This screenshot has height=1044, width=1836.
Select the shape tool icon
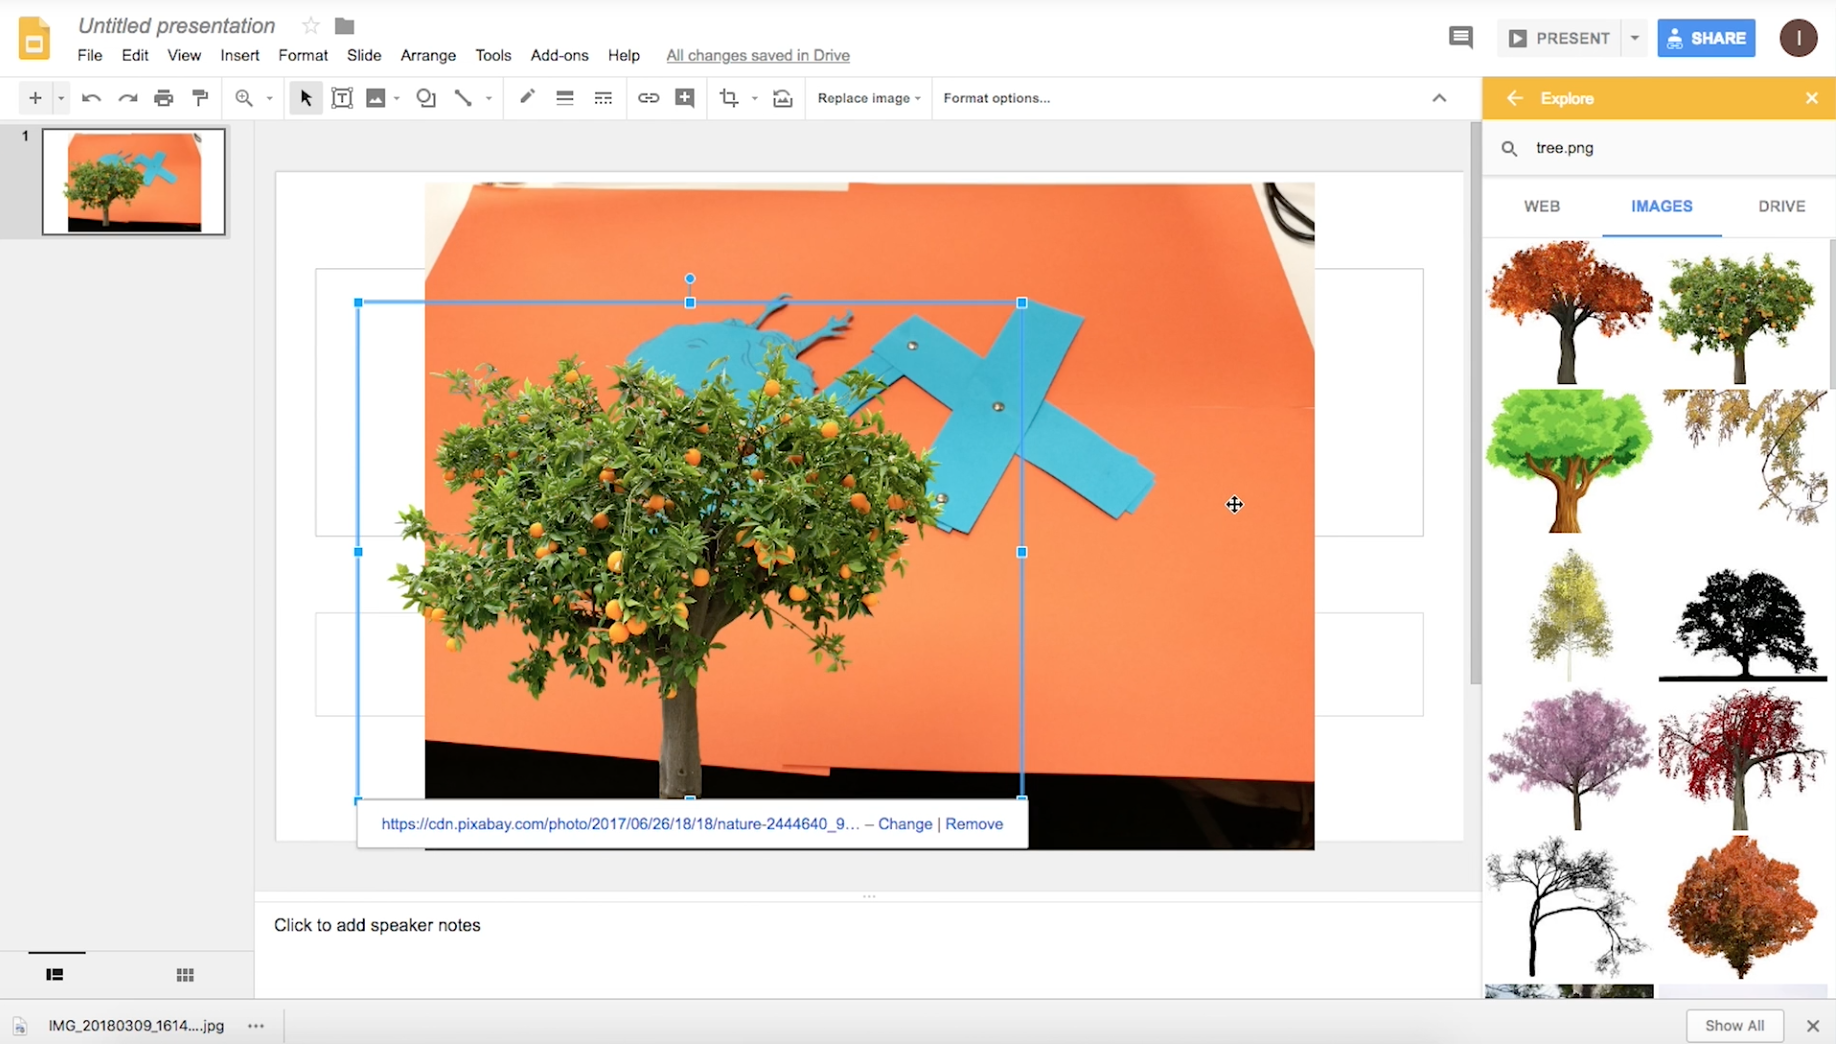426,98
